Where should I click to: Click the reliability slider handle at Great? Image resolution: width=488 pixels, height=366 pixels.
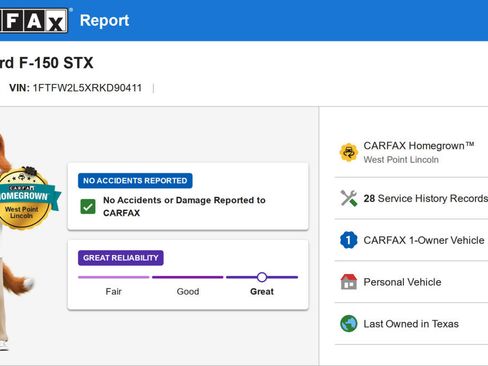pos(262,277)
